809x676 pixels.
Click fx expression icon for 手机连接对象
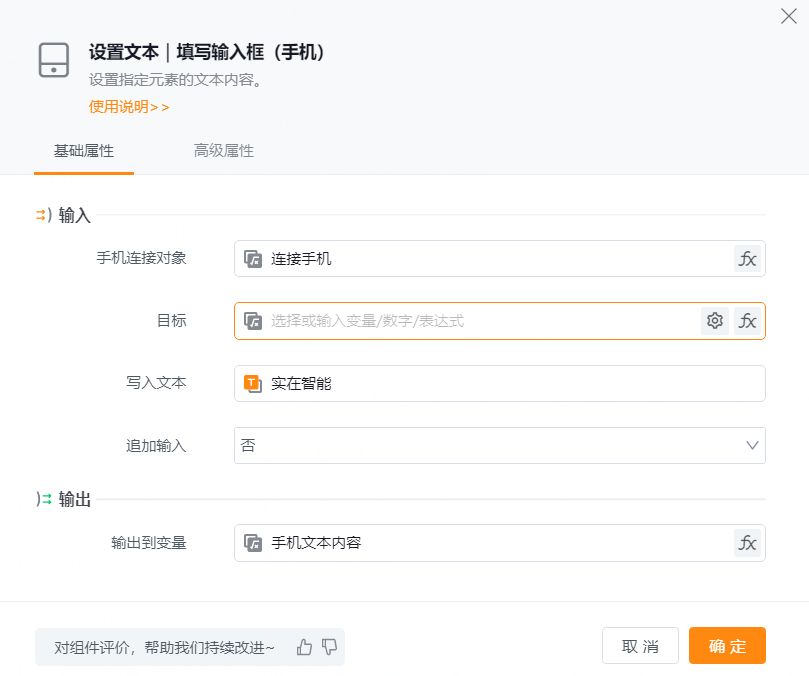pos(747,259)
